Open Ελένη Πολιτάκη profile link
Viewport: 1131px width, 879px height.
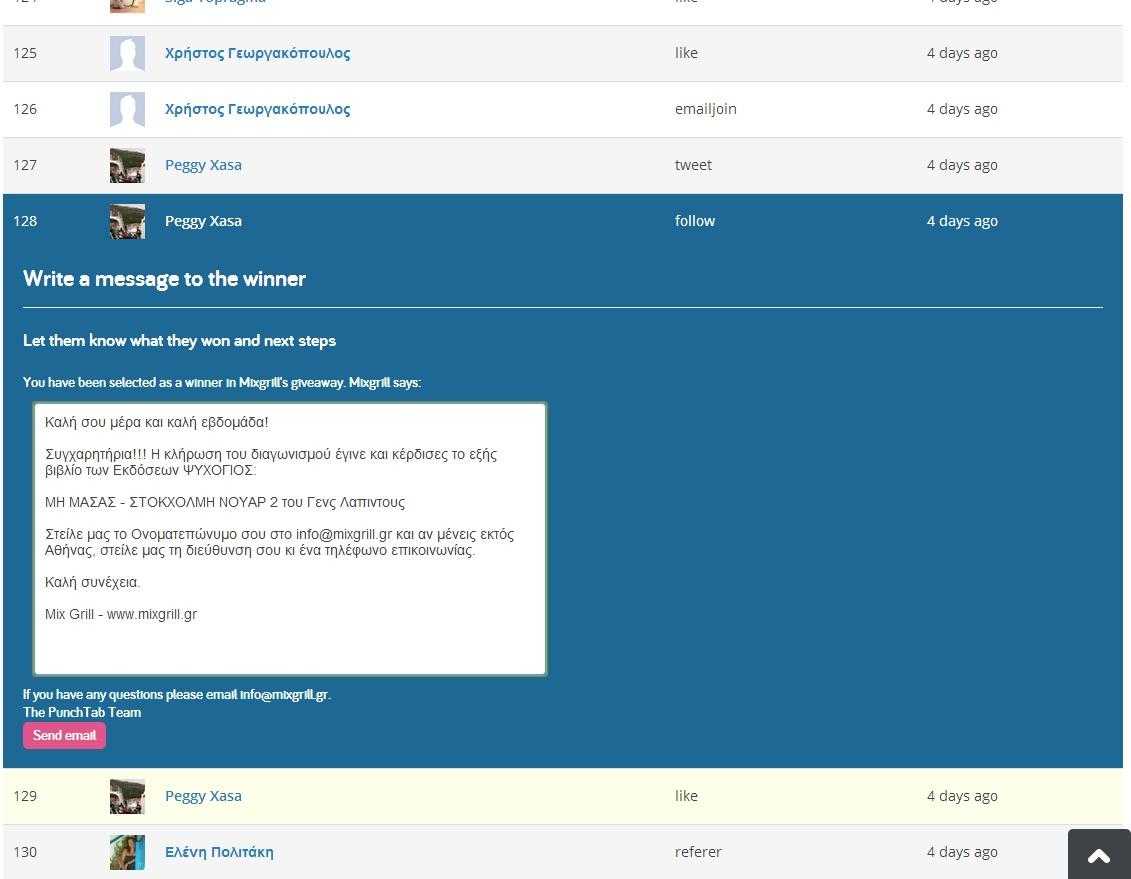219,852
